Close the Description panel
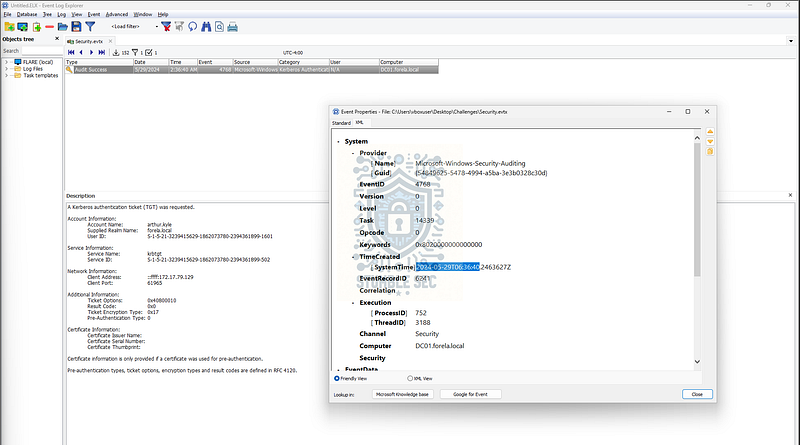 pos(790,195)
